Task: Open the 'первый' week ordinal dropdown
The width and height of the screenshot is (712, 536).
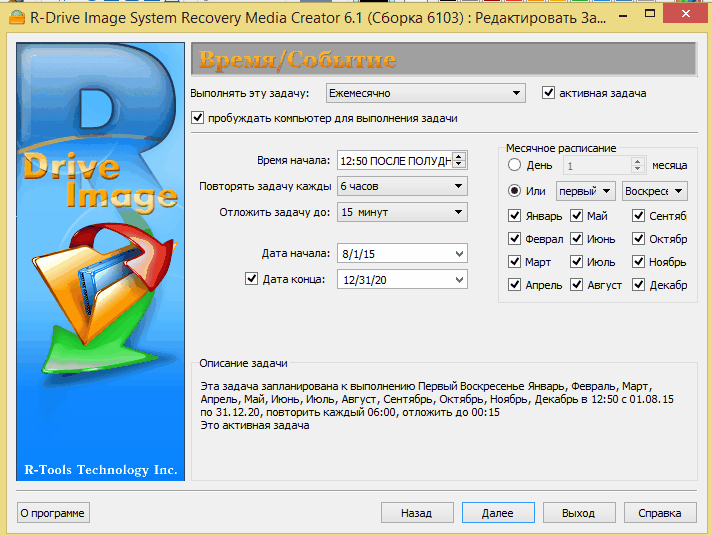Action: click(586, 191)
